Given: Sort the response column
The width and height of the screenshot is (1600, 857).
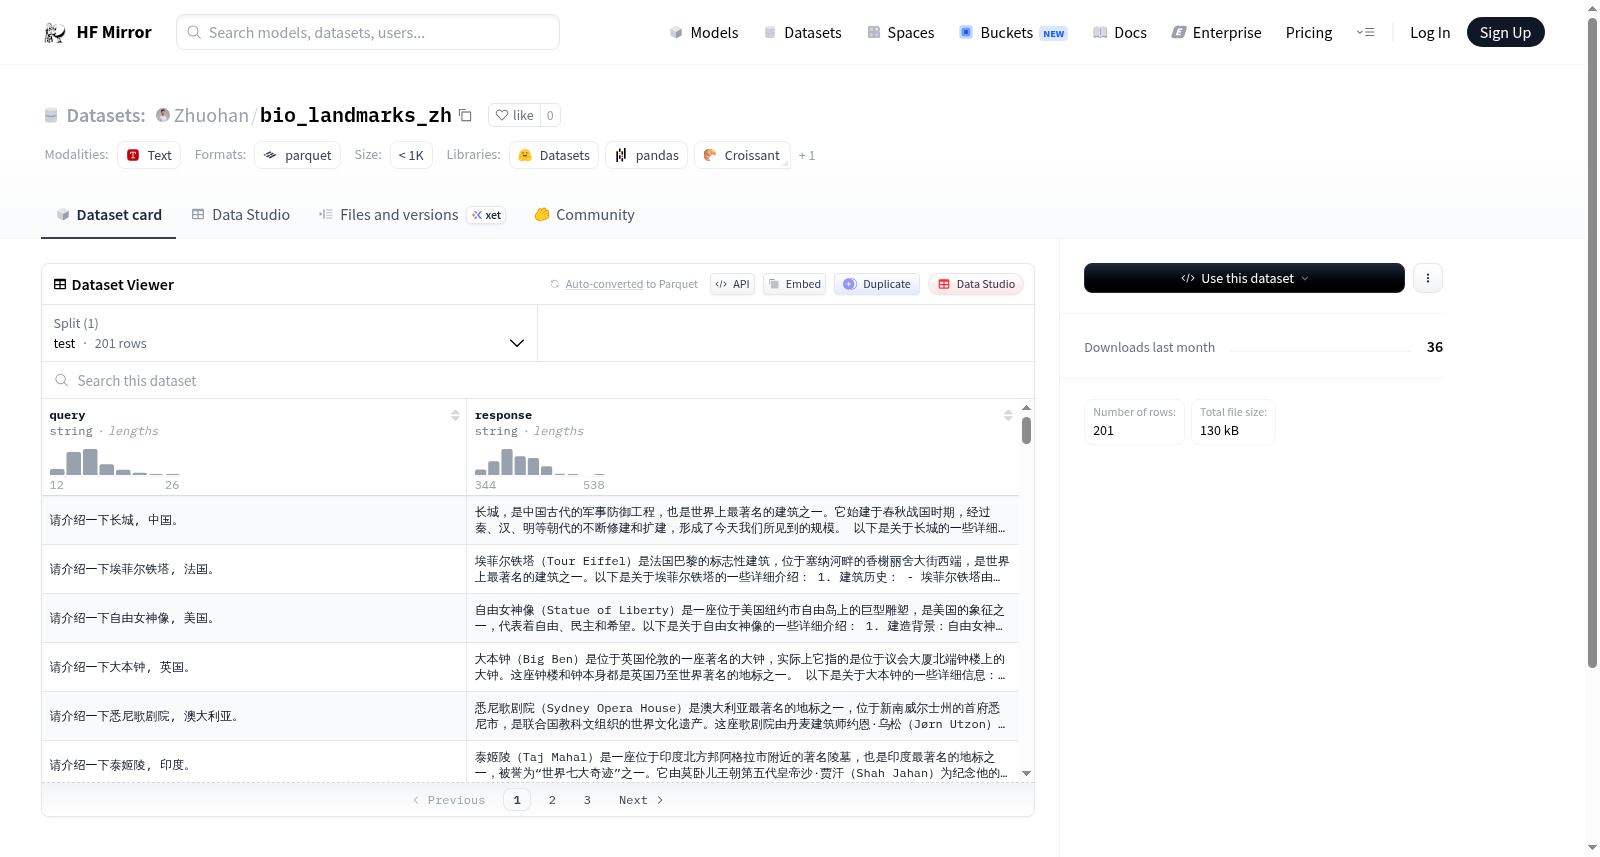Looking at the screenshot, I should (1008, 415).
